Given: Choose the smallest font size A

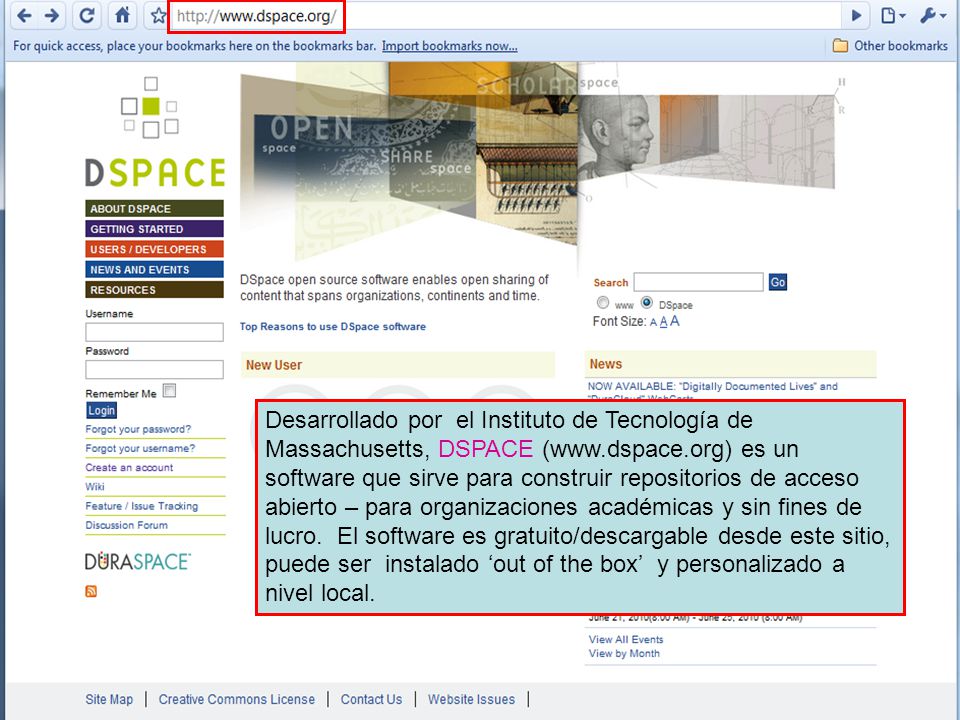Looking at the screenshot, I should [x=653, y=323].
